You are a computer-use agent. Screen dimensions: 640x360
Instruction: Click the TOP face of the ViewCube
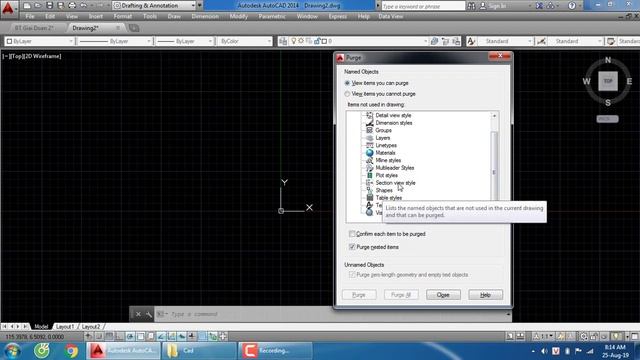[608, 81]
